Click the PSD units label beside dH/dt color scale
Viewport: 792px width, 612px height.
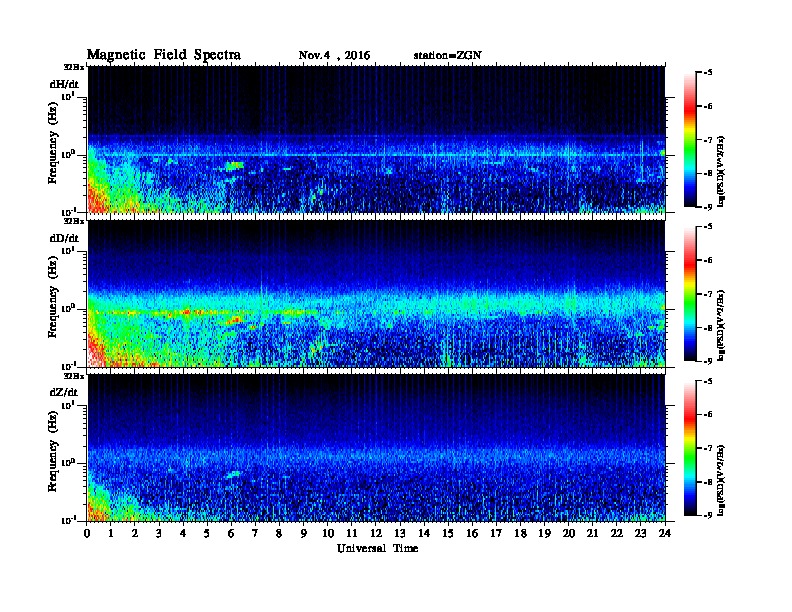coord(721,171)
